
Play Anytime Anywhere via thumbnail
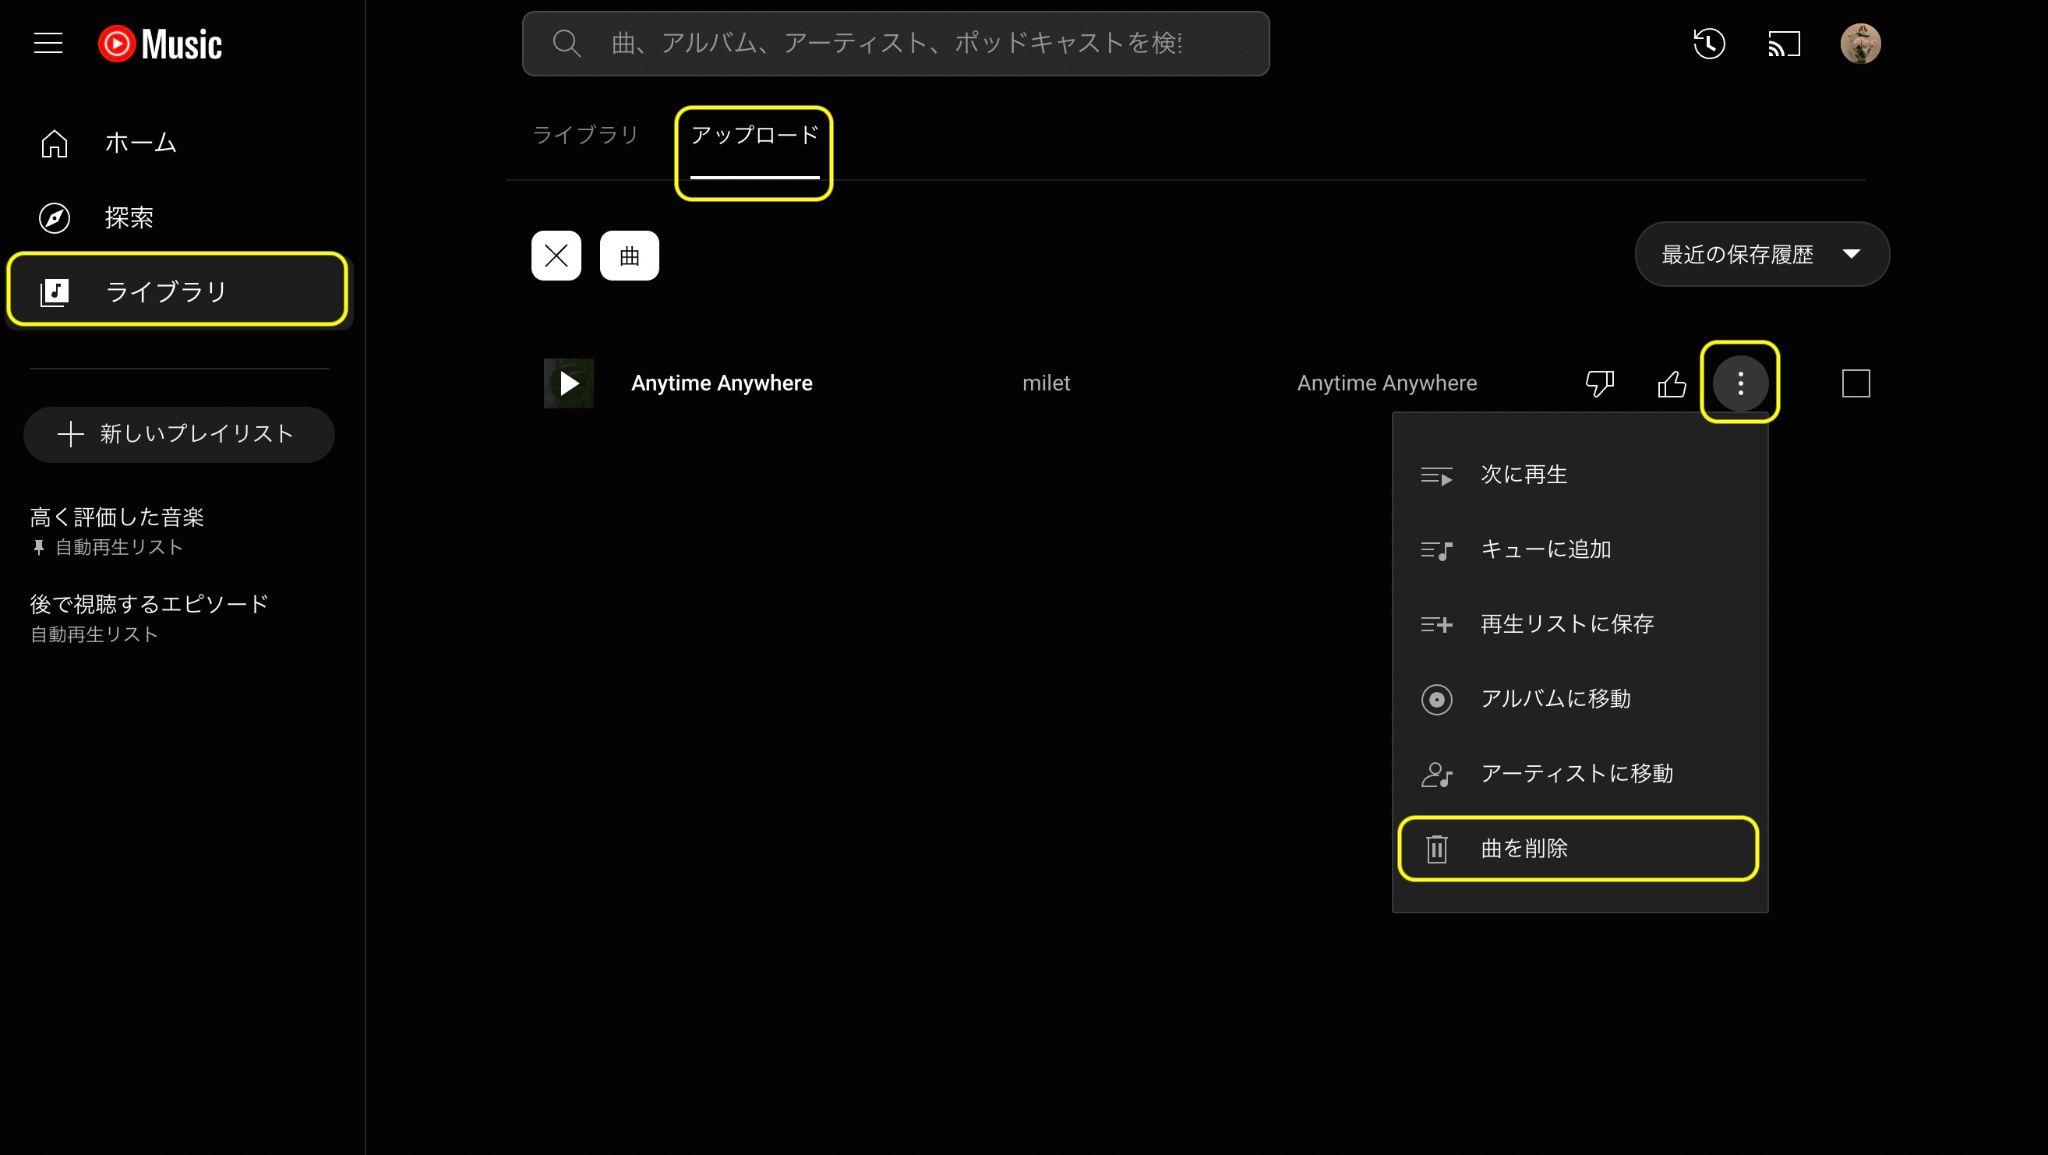[569, 383]
